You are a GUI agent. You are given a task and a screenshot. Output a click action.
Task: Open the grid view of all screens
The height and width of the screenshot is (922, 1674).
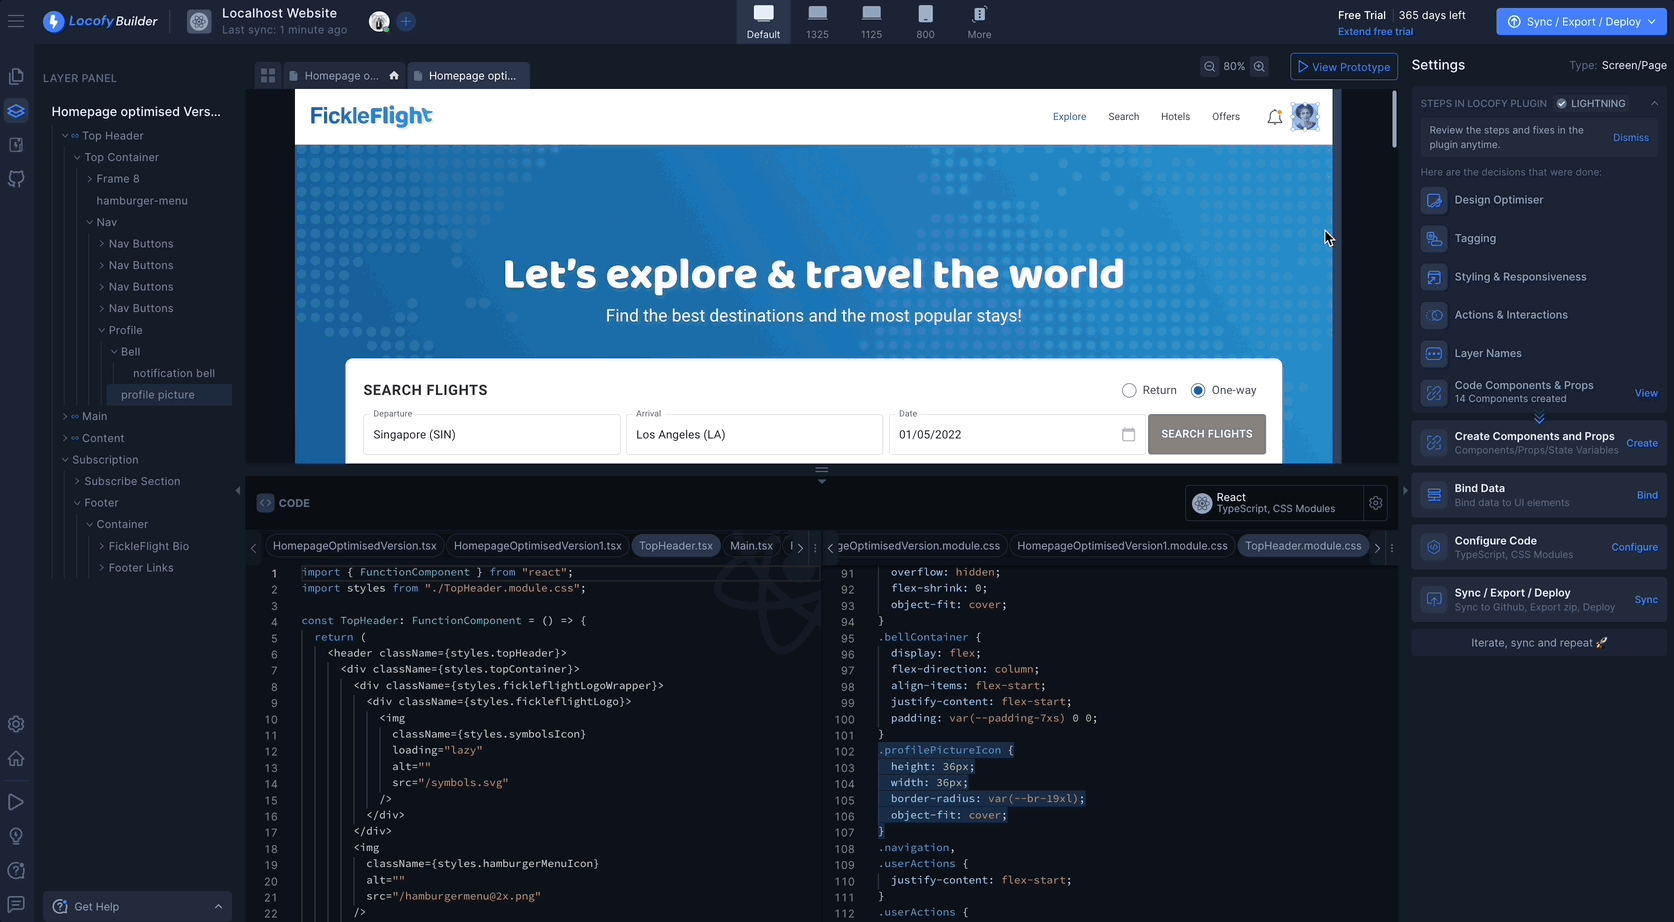click(267, 75)
